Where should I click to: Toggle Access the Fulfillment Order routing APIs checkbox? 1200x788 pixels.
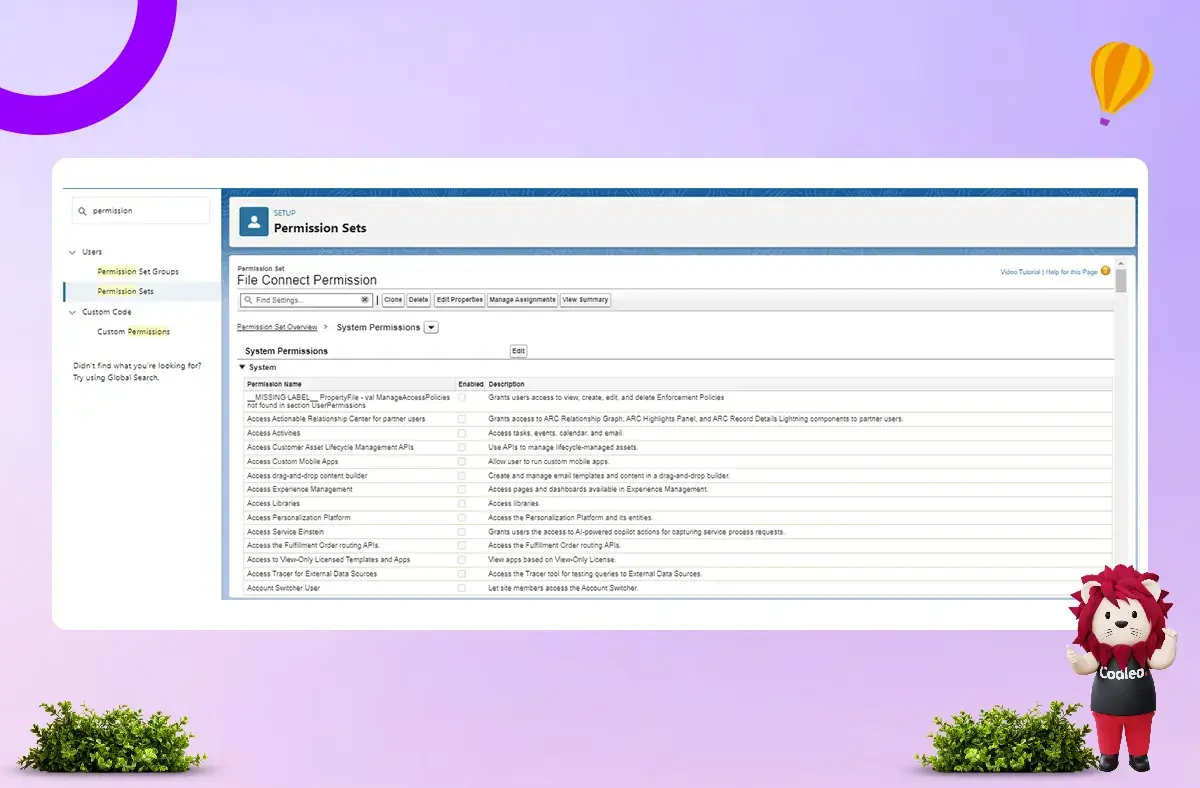461,546
